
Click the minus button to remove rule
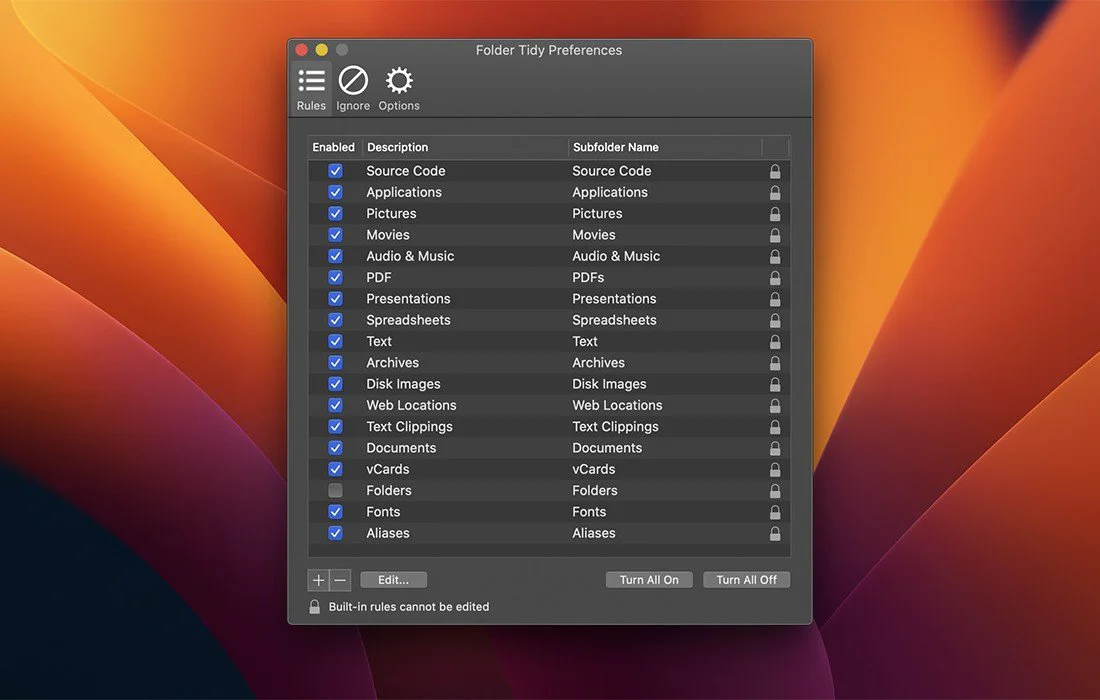pos(340,580)
